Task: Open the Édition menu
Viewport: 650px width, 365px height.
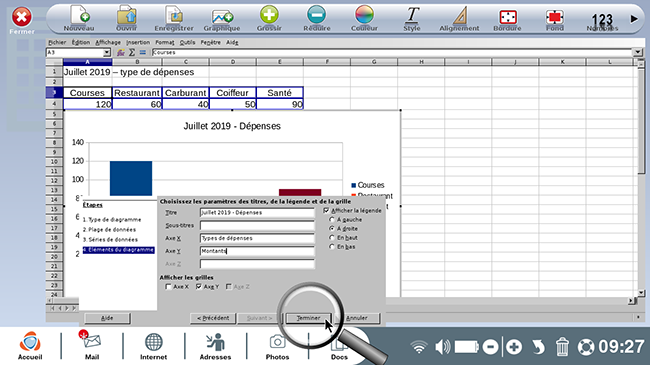Action: coord(80,42)
